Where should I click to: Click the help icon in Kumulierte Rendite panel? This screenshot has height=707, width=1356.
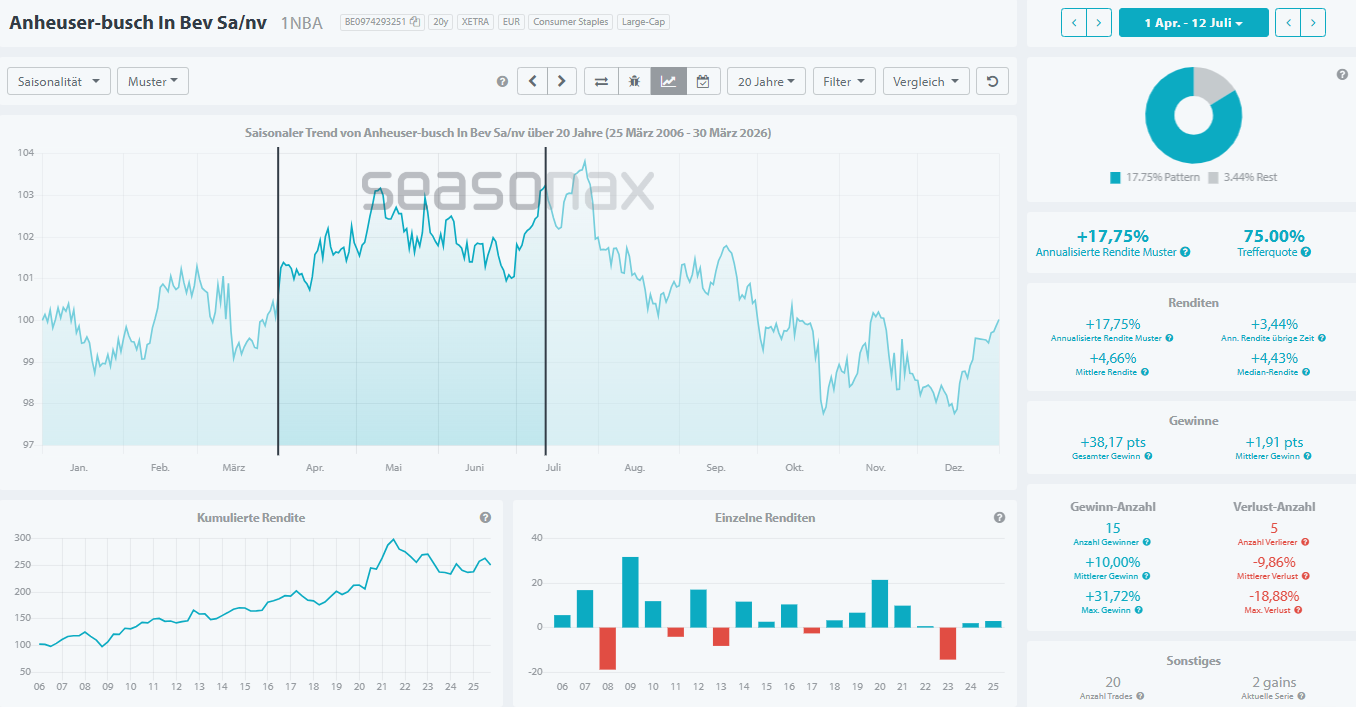(x=485, y=518)
